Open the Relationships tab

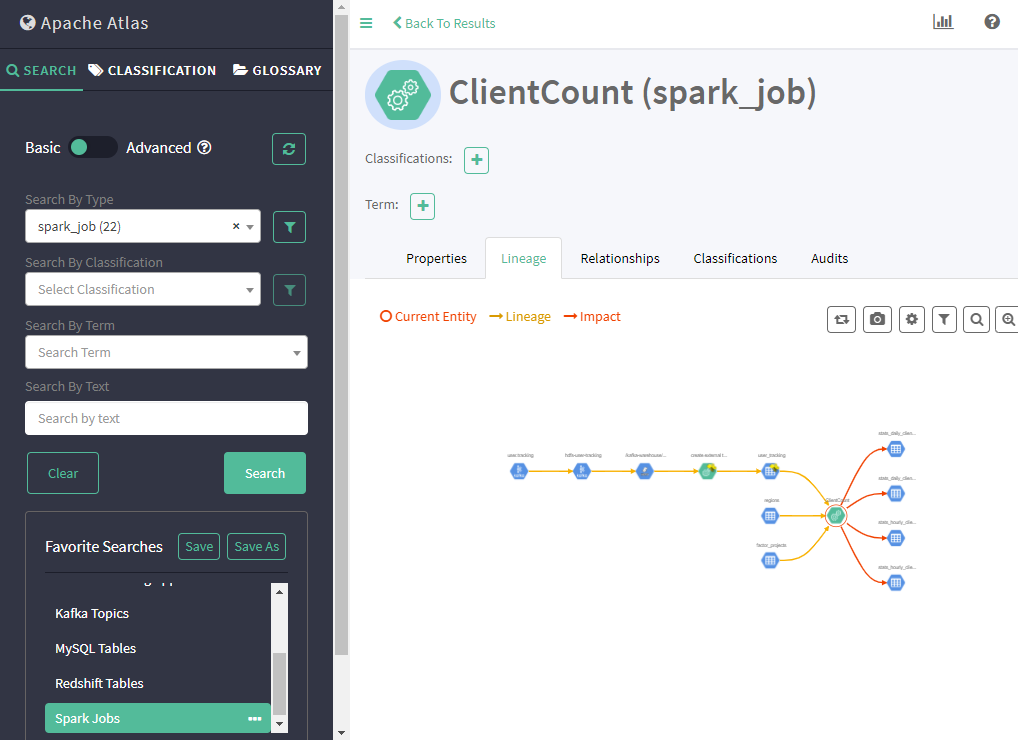620,258
